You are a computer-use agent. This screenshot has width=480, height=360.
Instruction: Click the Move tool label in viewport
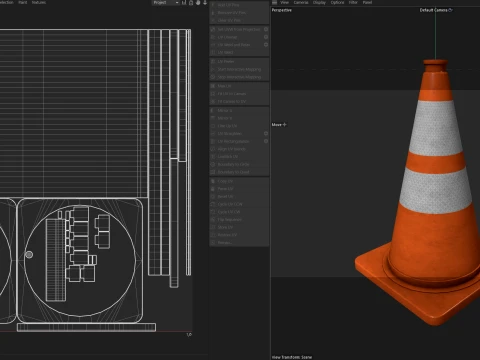(279, 125)
